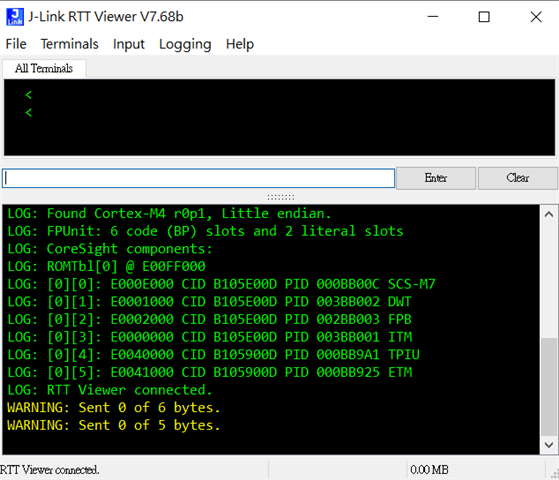Open the Terminals menu
The height and width of the screenshot is (480, 559).
coord(70,44)
